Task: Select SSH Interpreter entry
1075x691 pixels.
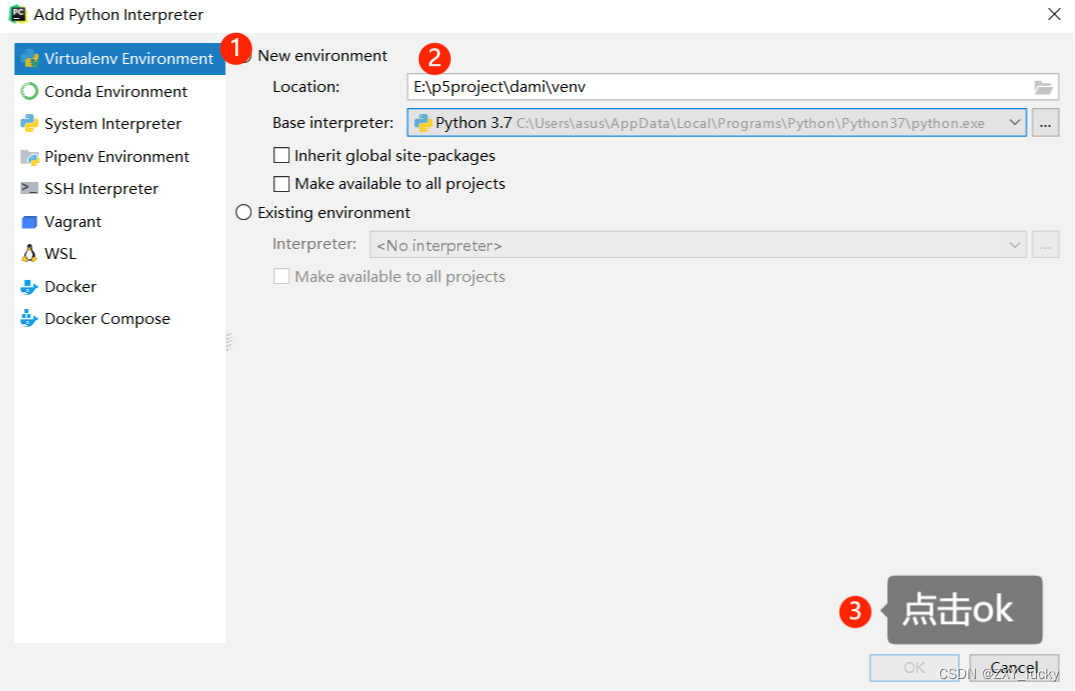Action: pyautogui.click(x=101, y=189)
